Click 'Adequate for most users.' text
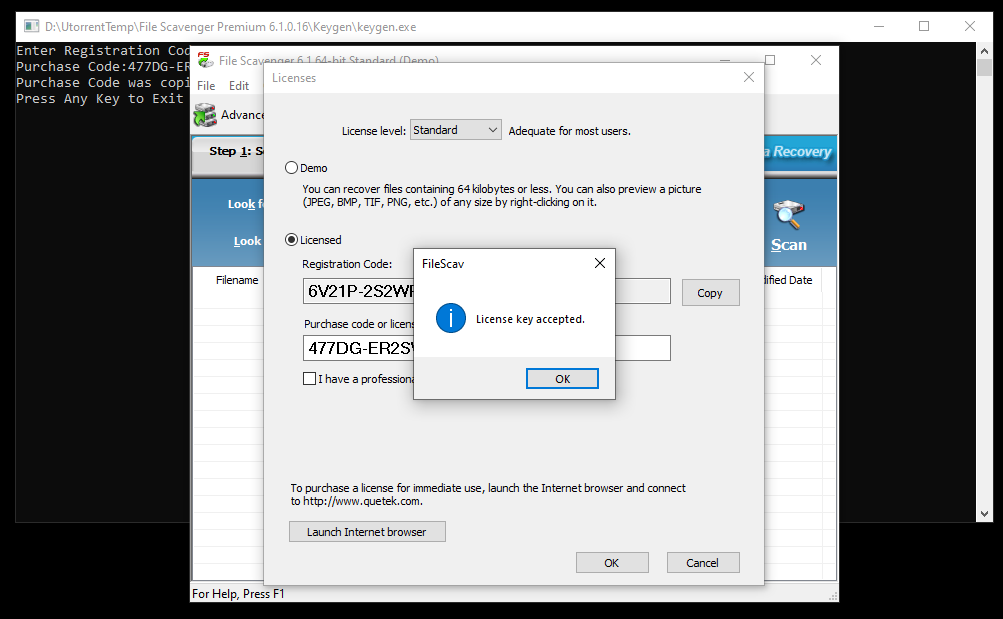The height and width of the screenshot is (619, 1003). [569, 131]
